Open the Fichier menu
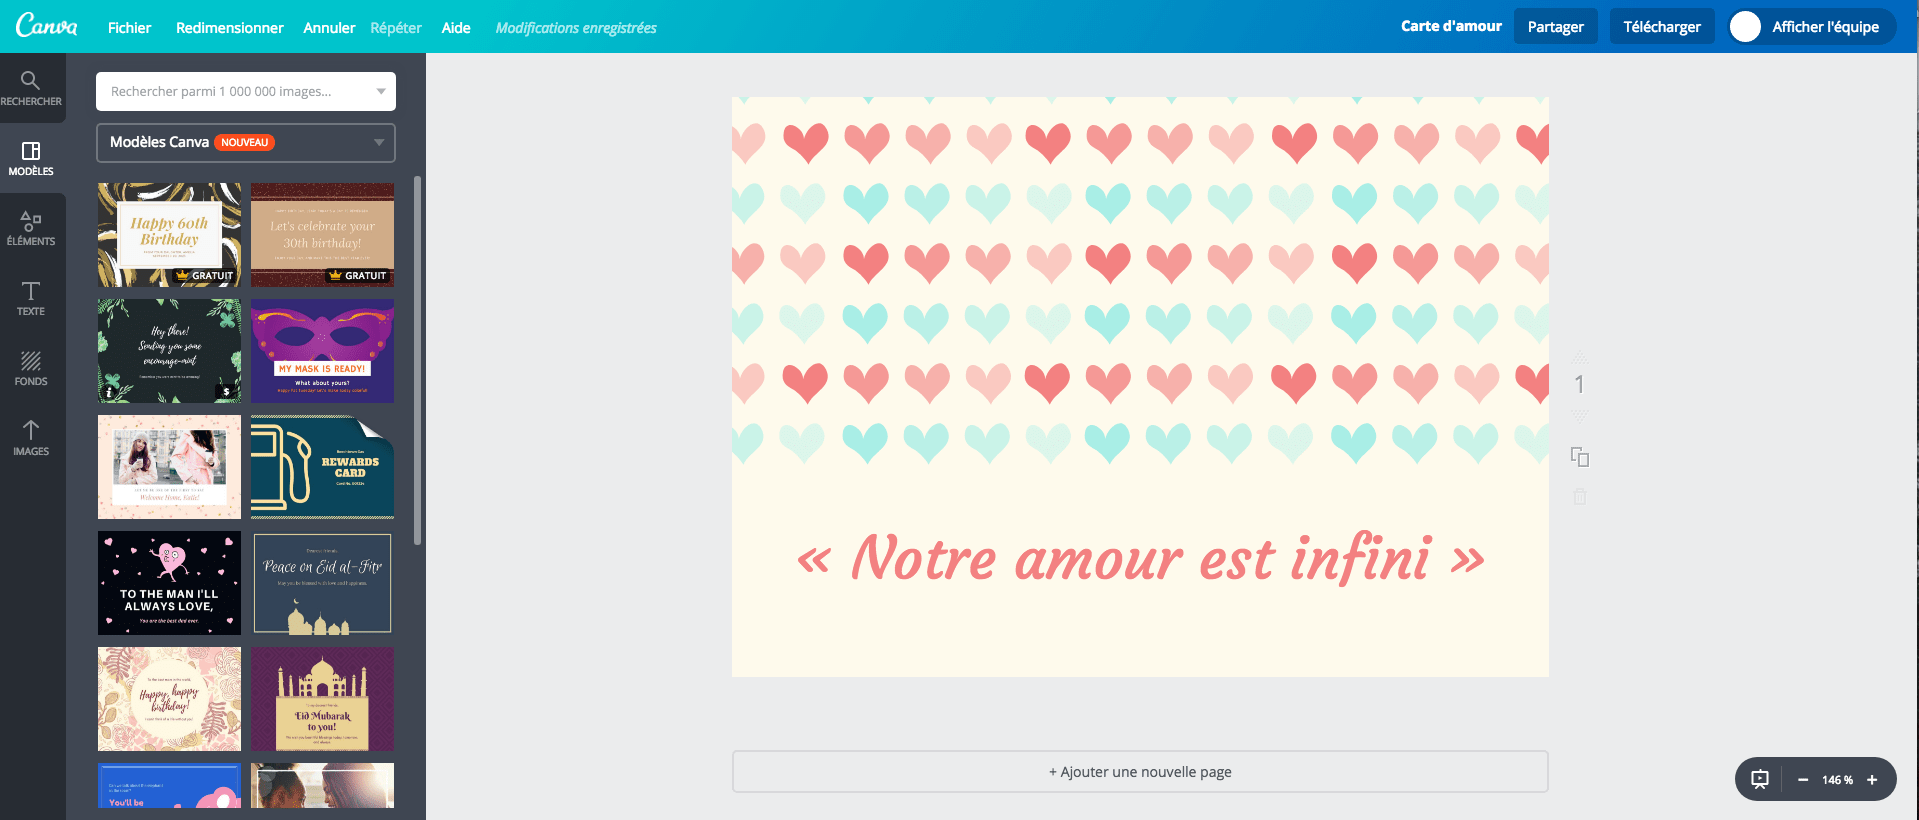This screenshot has height=820, width=1919. (x=129, y=28)
